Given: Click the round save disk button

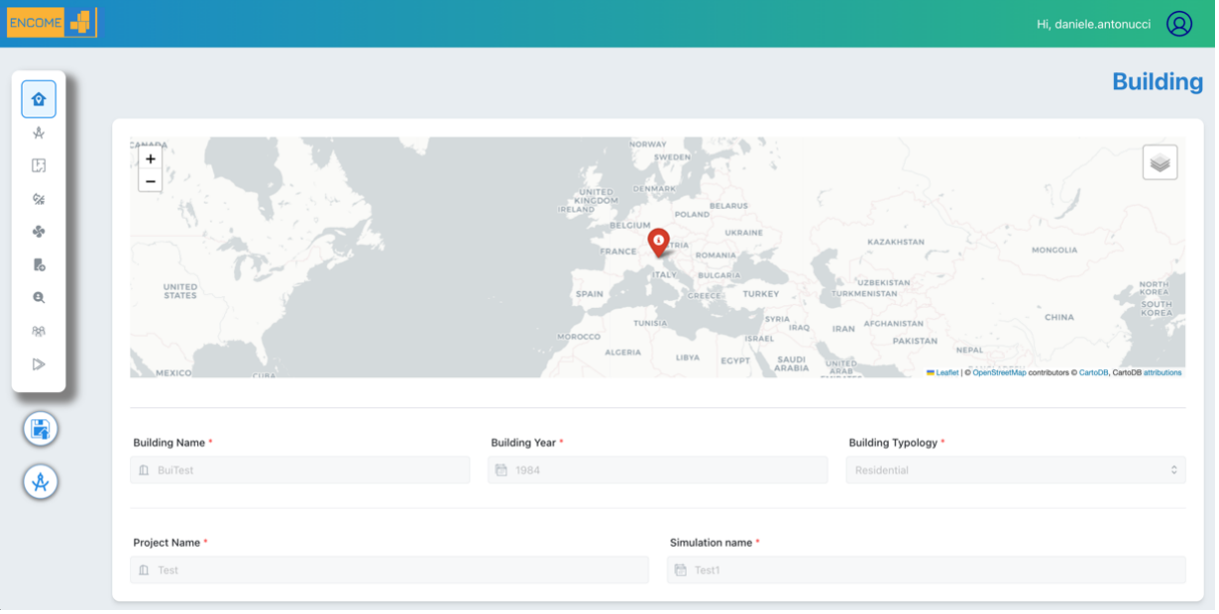Looking at the screenshot, I should pos(41,430).
